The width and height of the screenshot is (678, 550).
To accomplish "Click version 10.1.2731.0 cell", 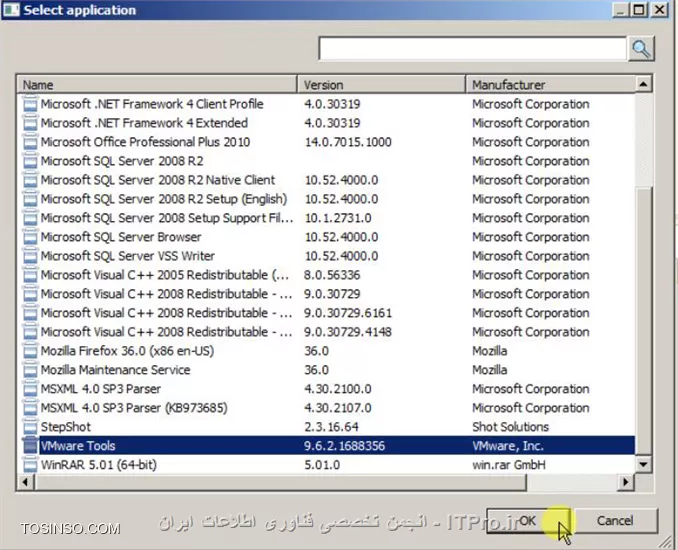I will coord(338,218).
